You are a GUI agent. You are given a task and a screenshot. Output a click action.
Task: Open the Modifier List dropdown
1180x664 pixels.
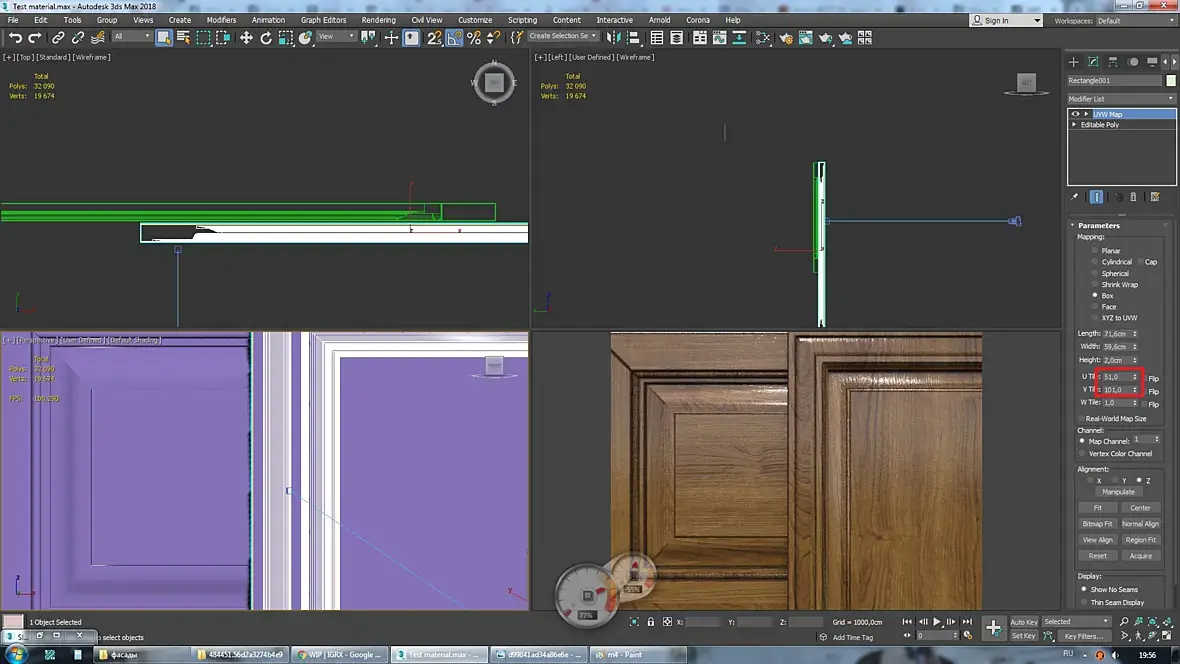(x=1120, y=99)
